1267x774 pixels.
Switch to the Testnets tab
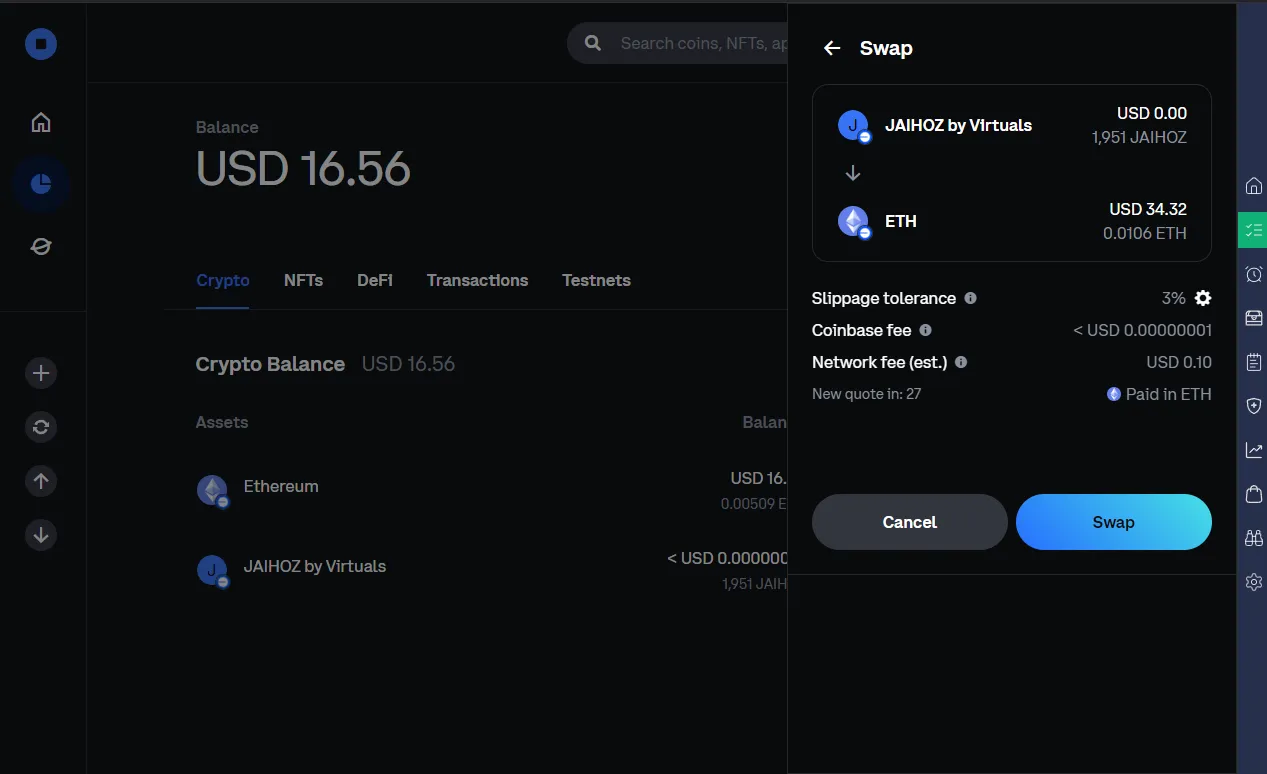[x=596, y=280]
